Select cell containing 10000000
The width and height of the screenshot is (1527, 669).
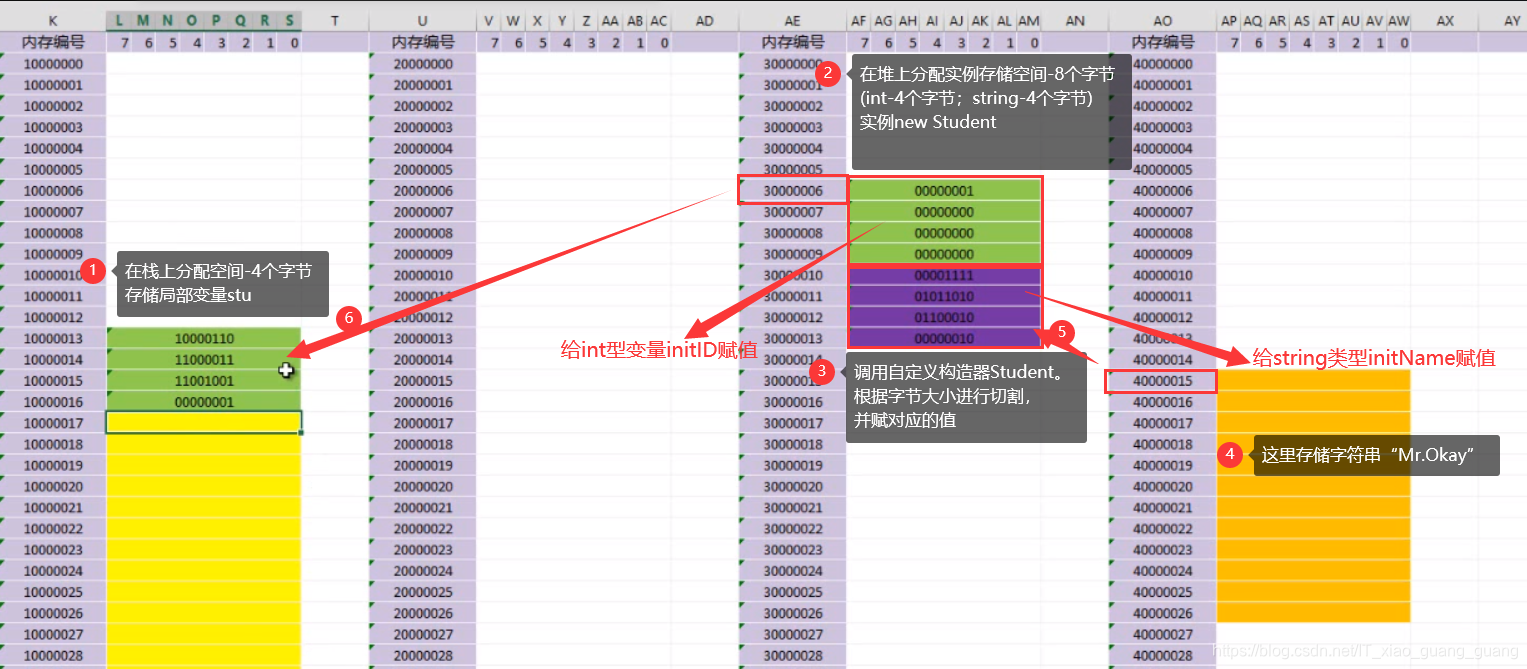tap(53, 64)
